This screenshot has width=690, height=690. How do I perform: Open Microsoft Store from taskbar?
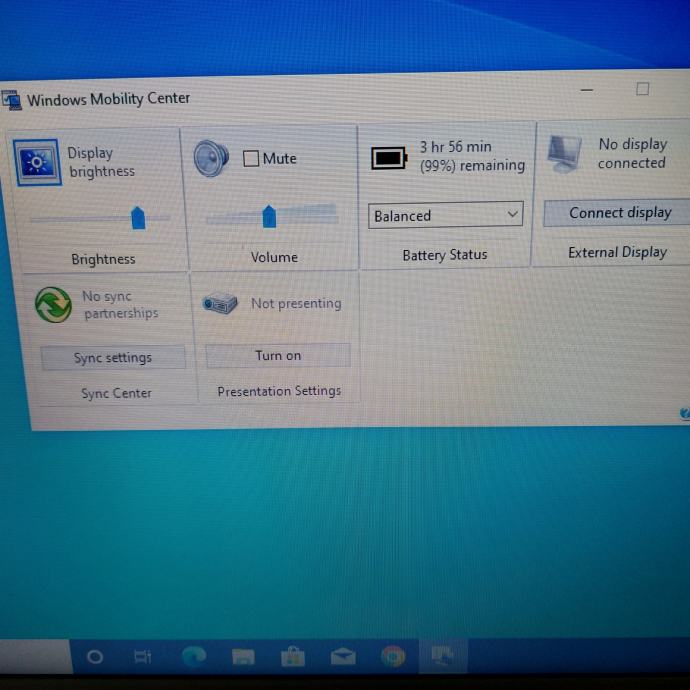coord(293,657)
